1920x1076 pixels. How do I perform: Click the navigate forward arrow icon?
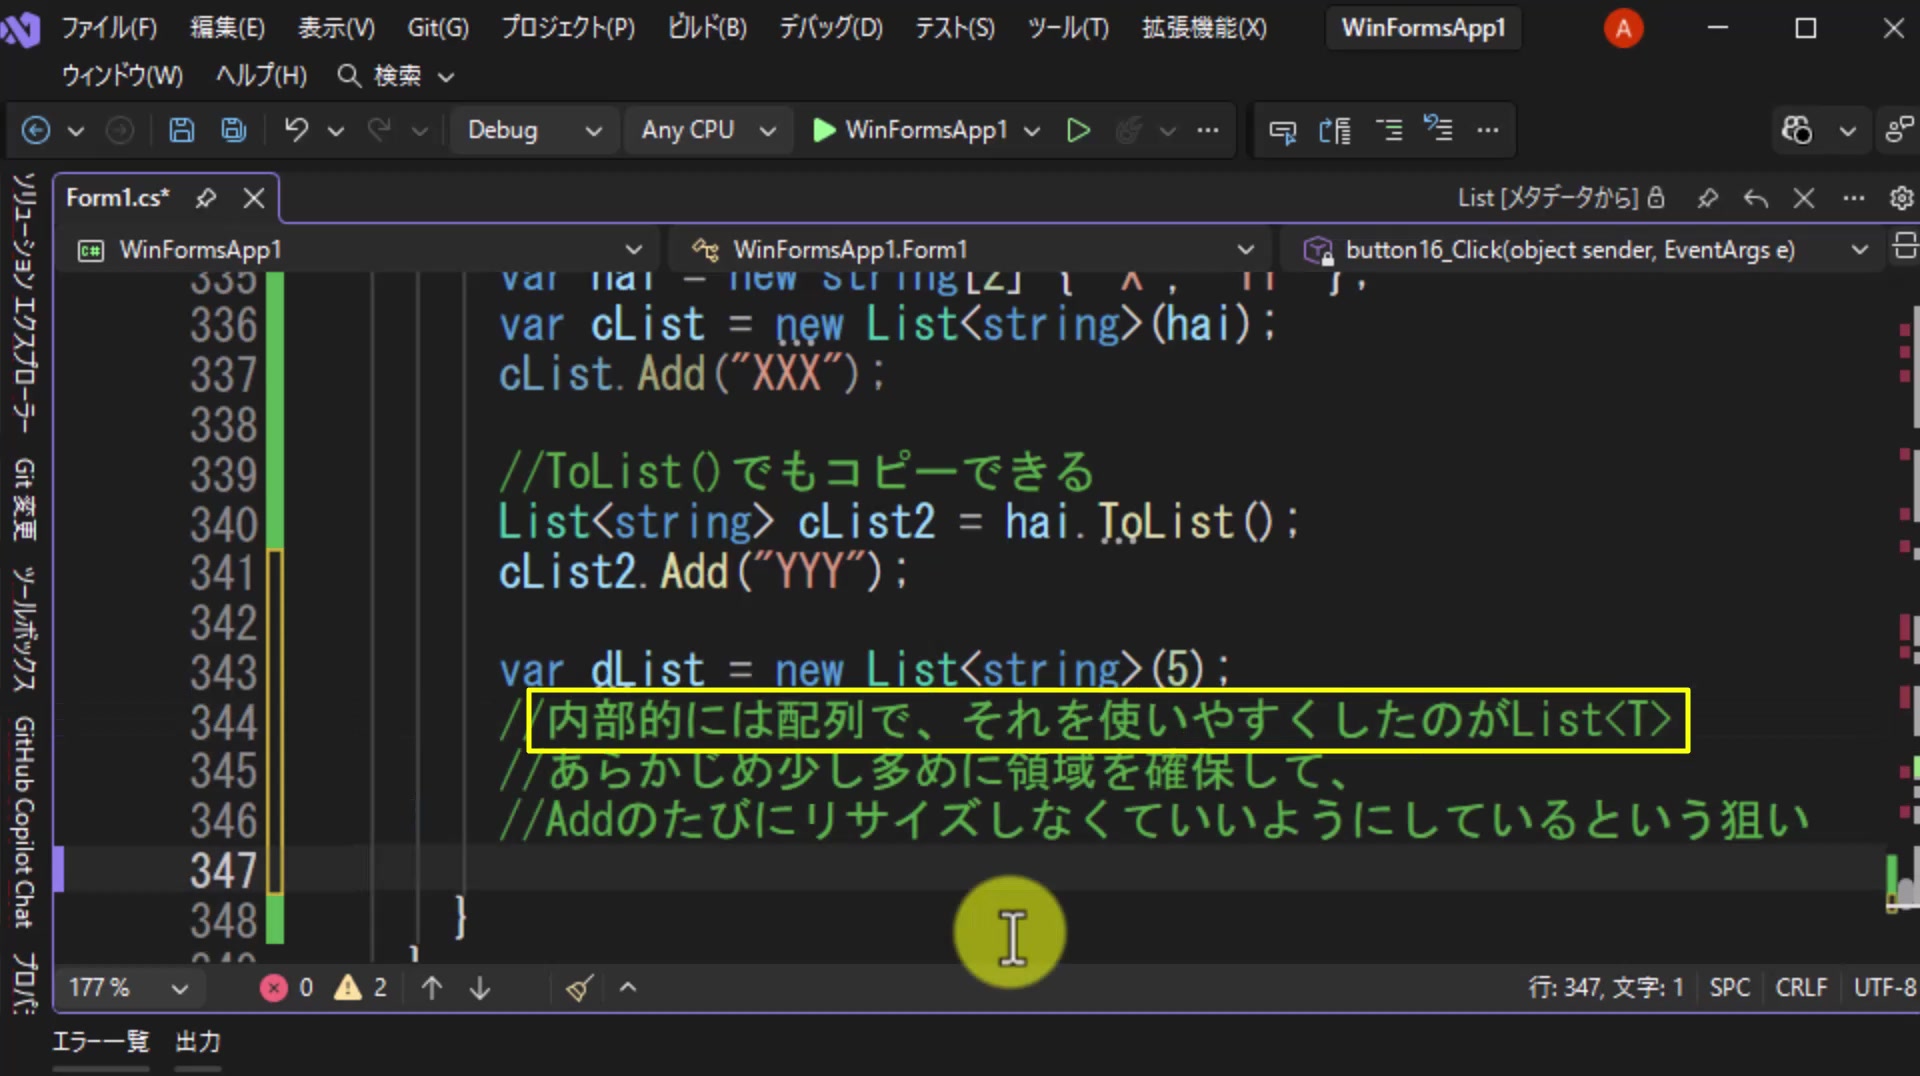click(120, 130)
